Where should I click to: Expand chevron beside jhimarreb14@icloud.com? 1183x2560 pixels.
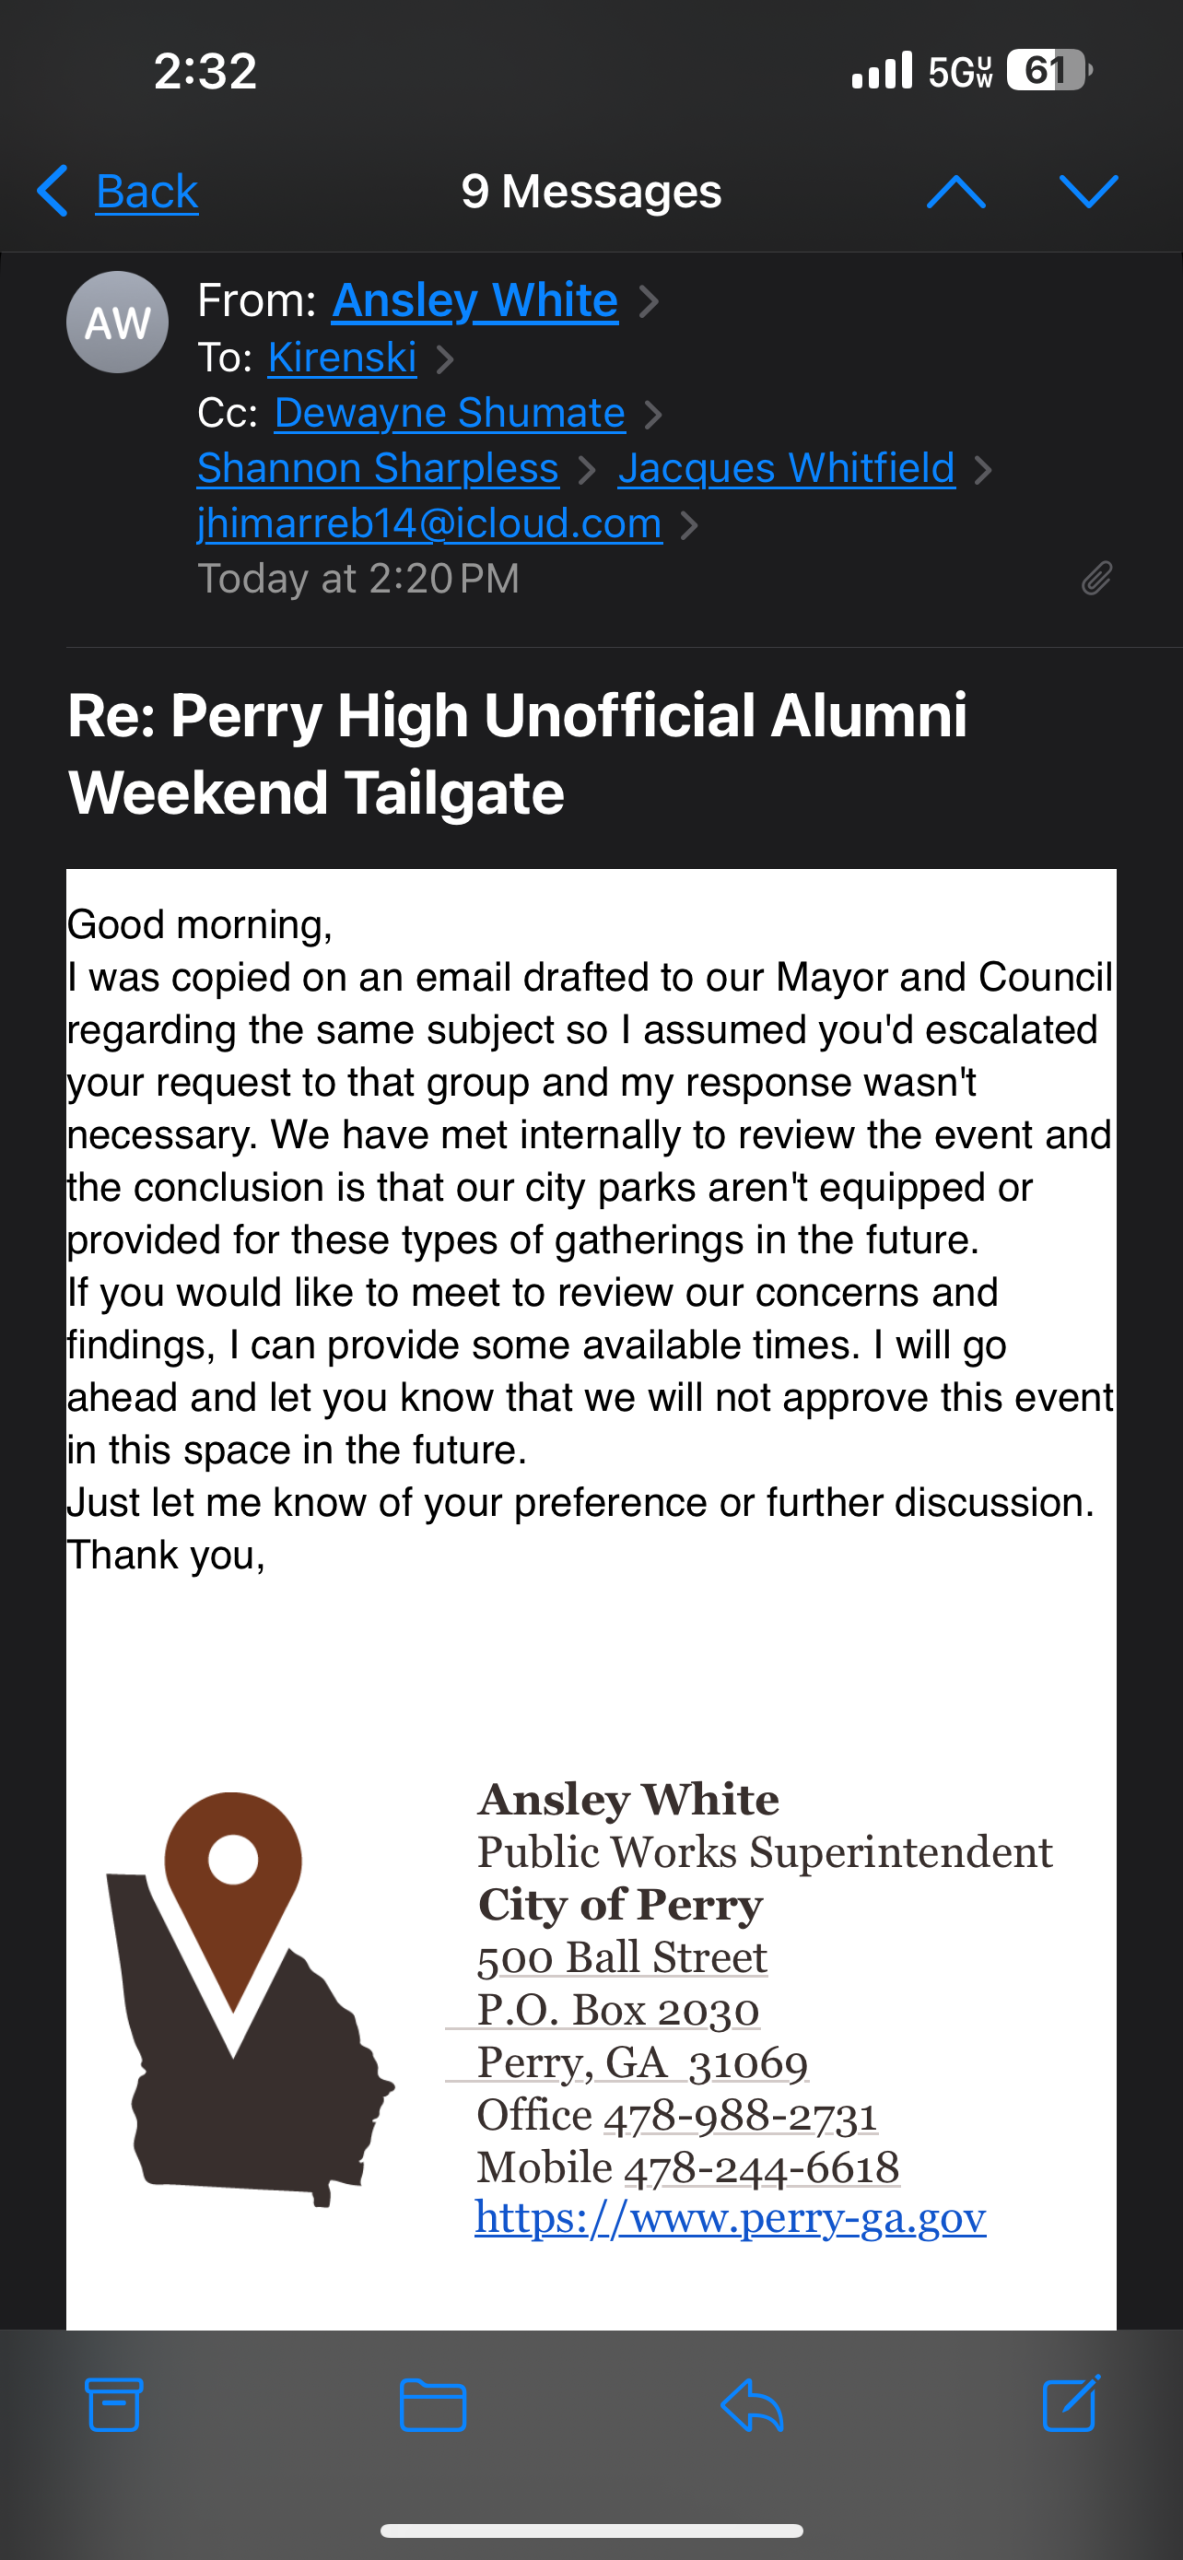coord(689,525)
